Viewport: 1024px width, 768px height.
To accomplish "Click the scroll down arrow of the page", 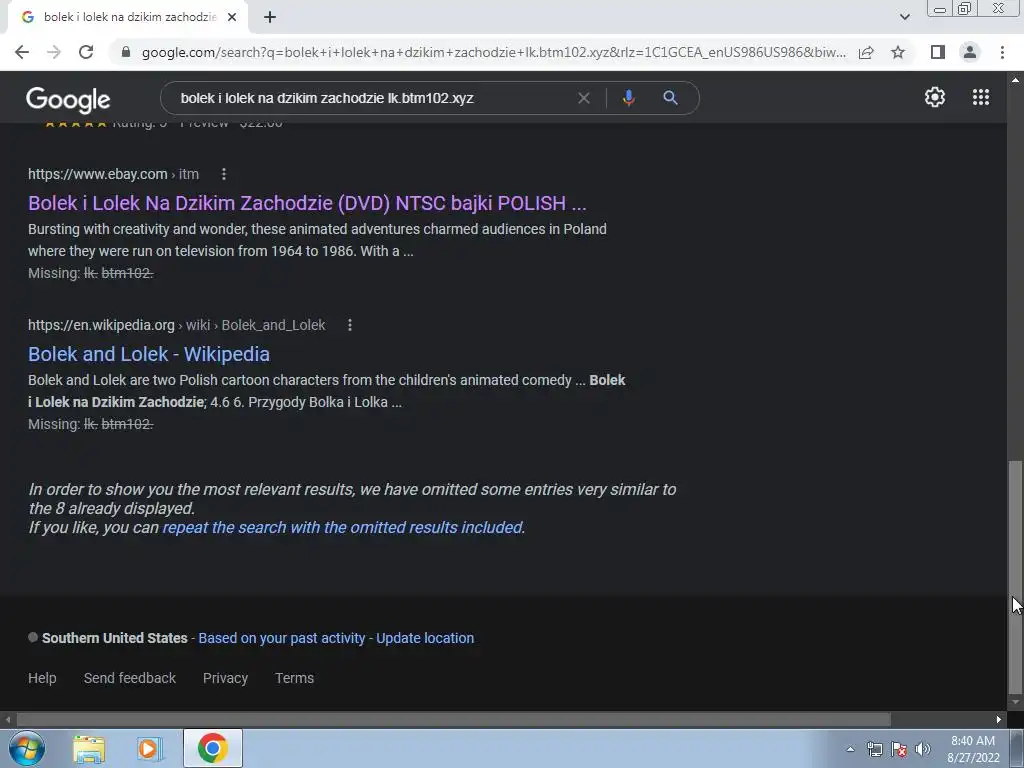I will click(1015, 703).
